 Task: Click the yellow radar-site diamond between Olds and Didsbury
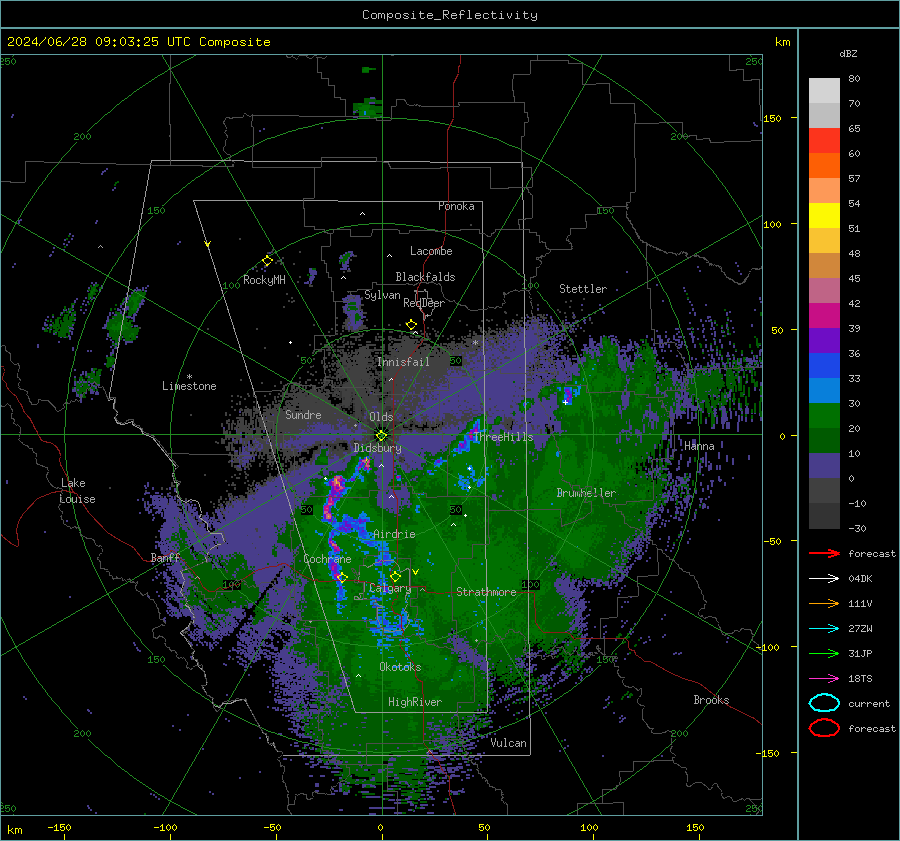tap(381, 435)
